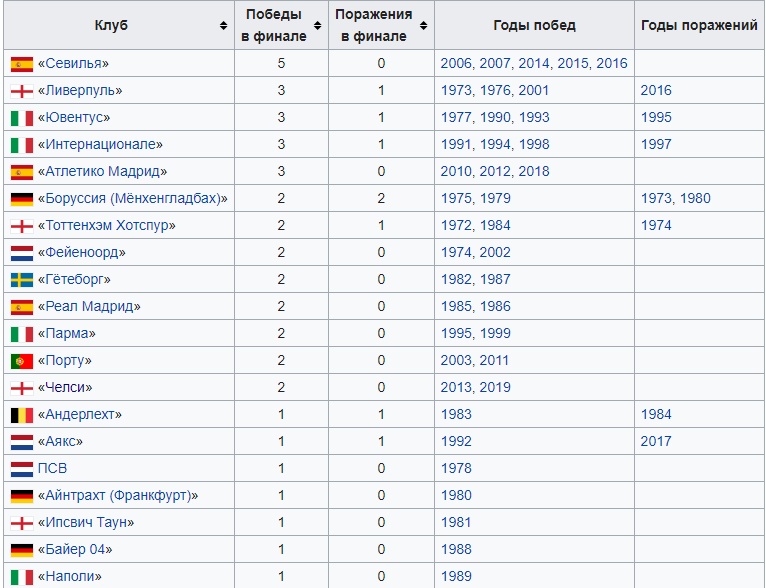
Task: Click the Dutch flag beside «Аякс»
Action: click(x=22, y=442)
